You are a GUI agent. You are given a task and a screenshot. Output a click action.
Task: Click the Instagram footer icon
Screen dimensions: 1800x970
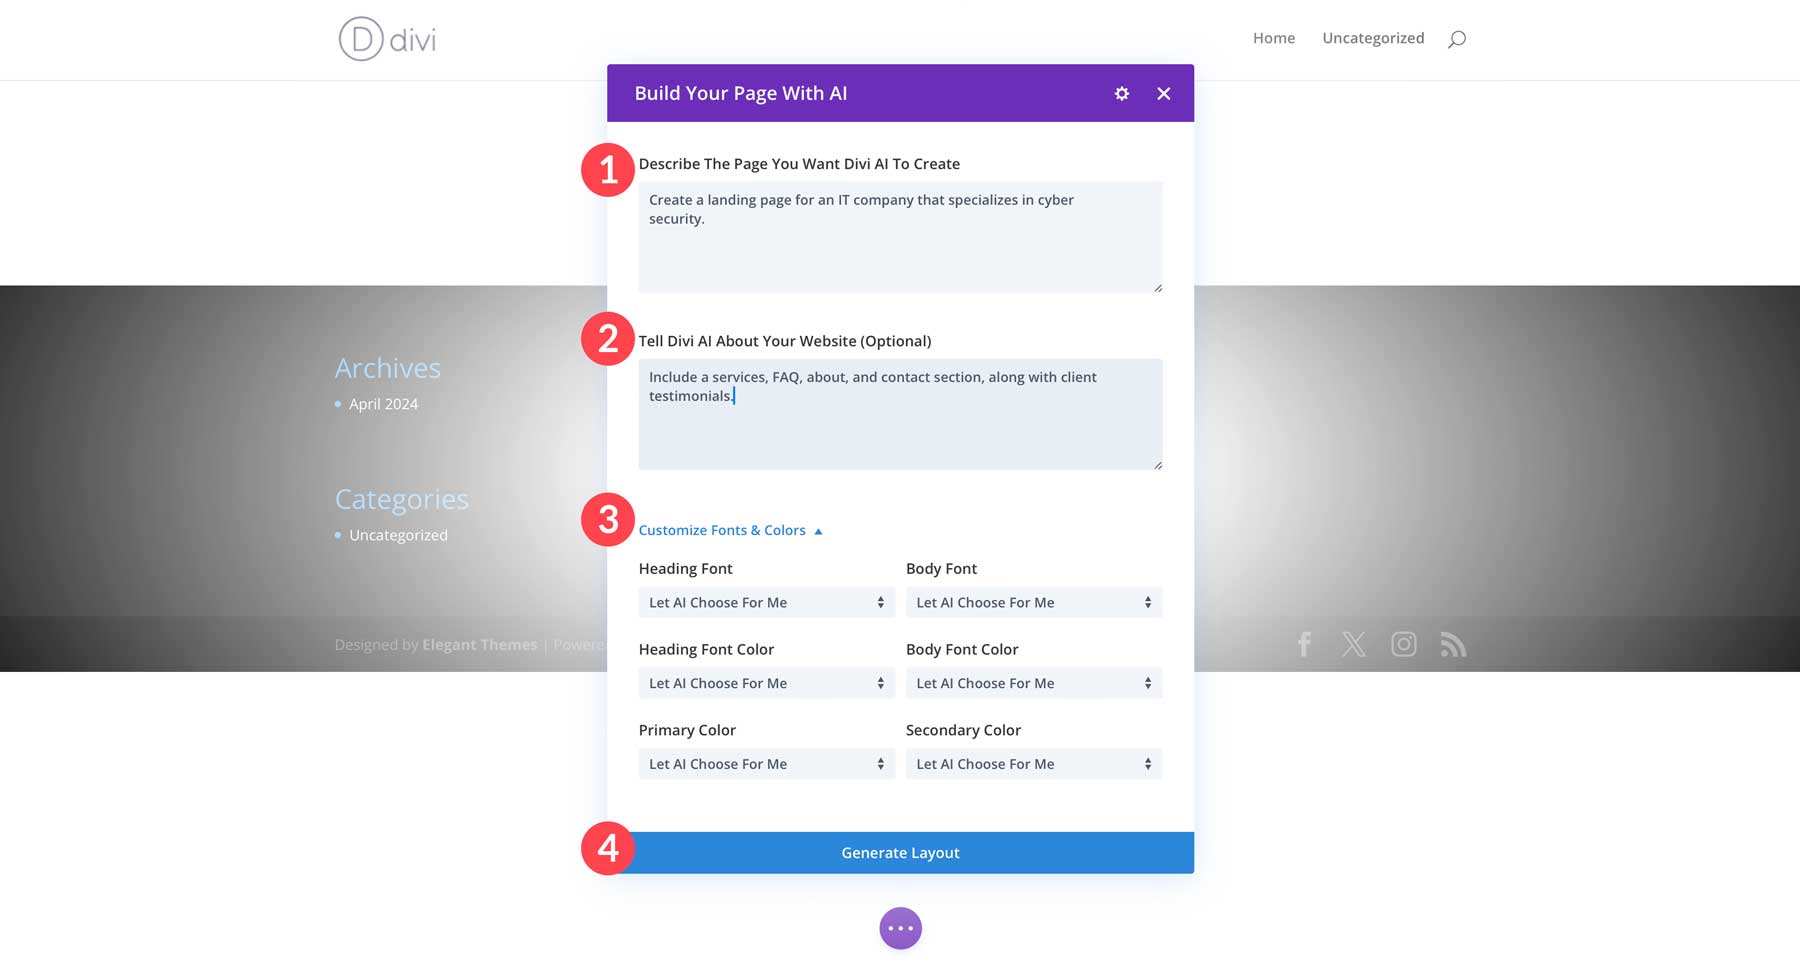pos(1404,645)
